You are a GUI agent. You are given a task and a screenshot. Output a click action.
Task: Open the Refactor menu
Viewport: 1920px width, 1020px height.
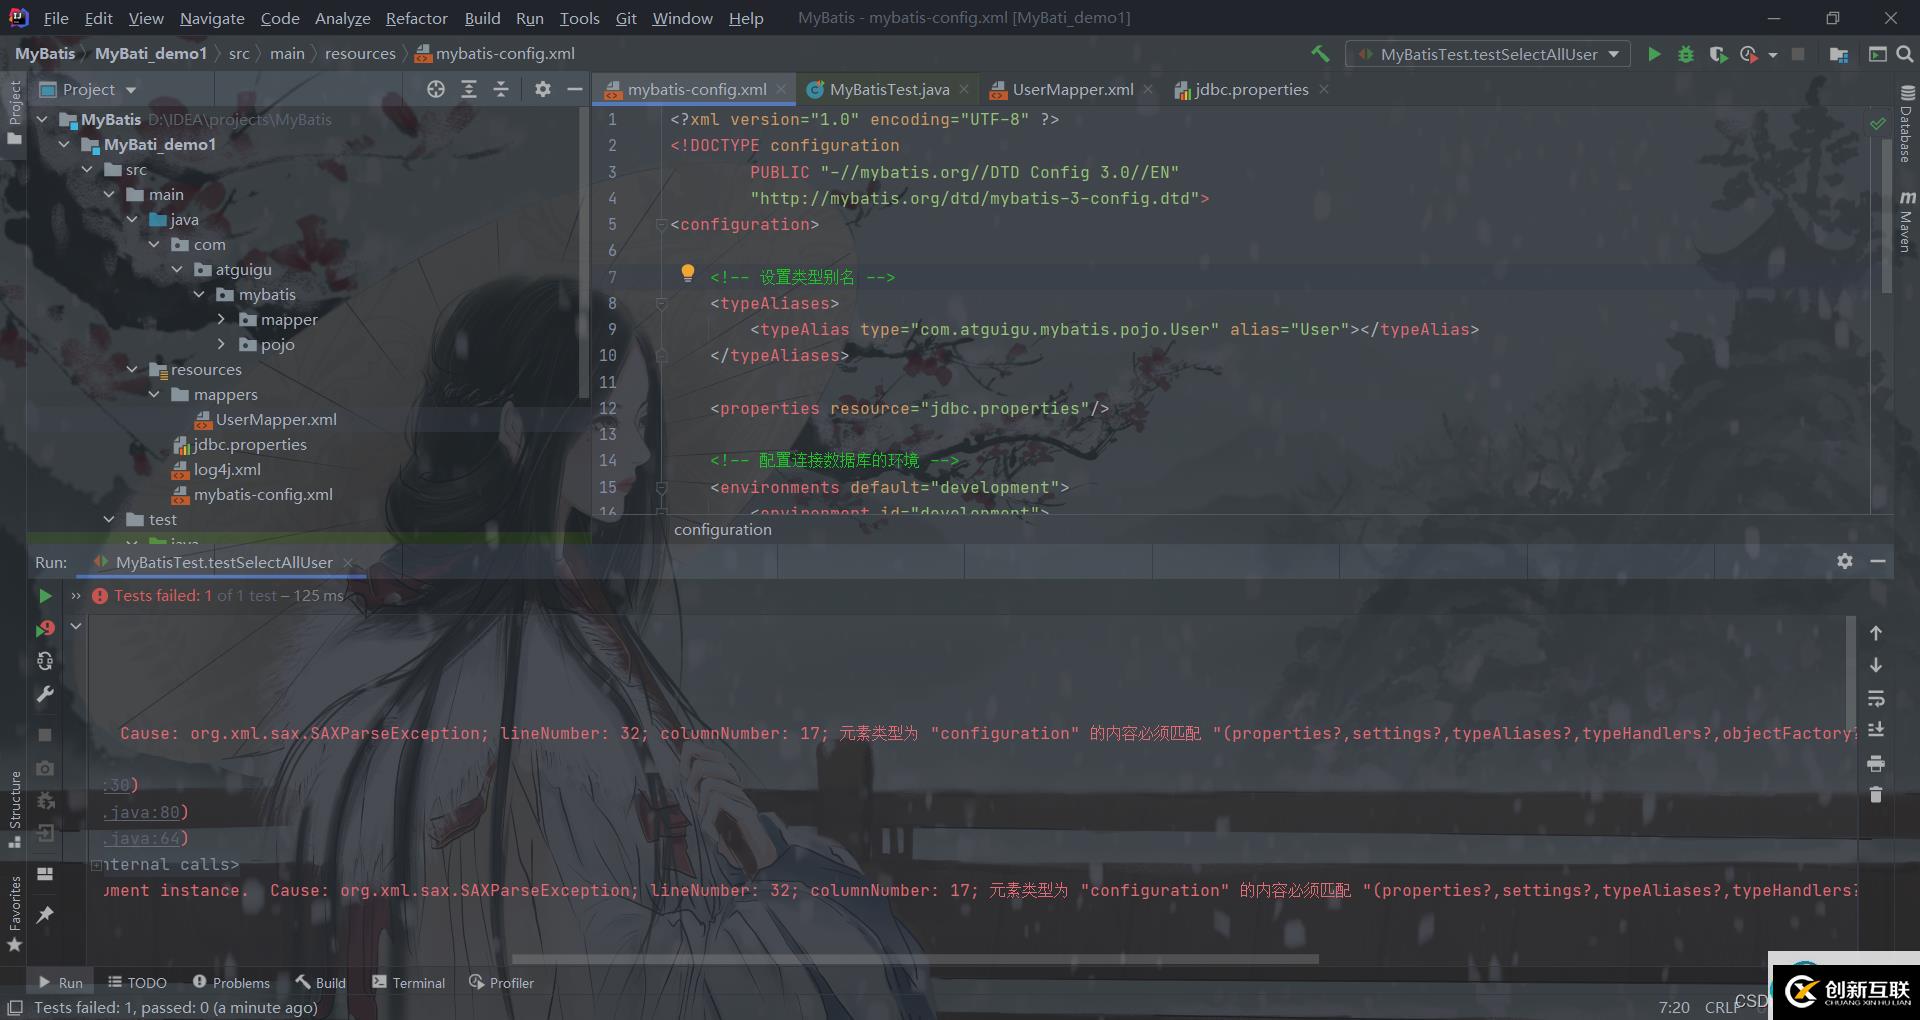(417, 18)
